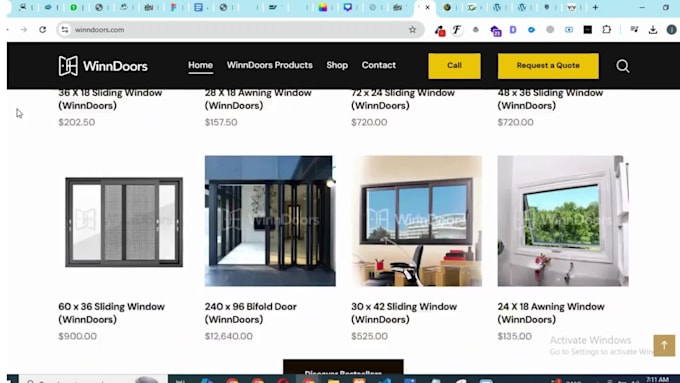Screen dimensions: 680x383
Task: Click the yellow Call button
Action: tap(454, 66)
